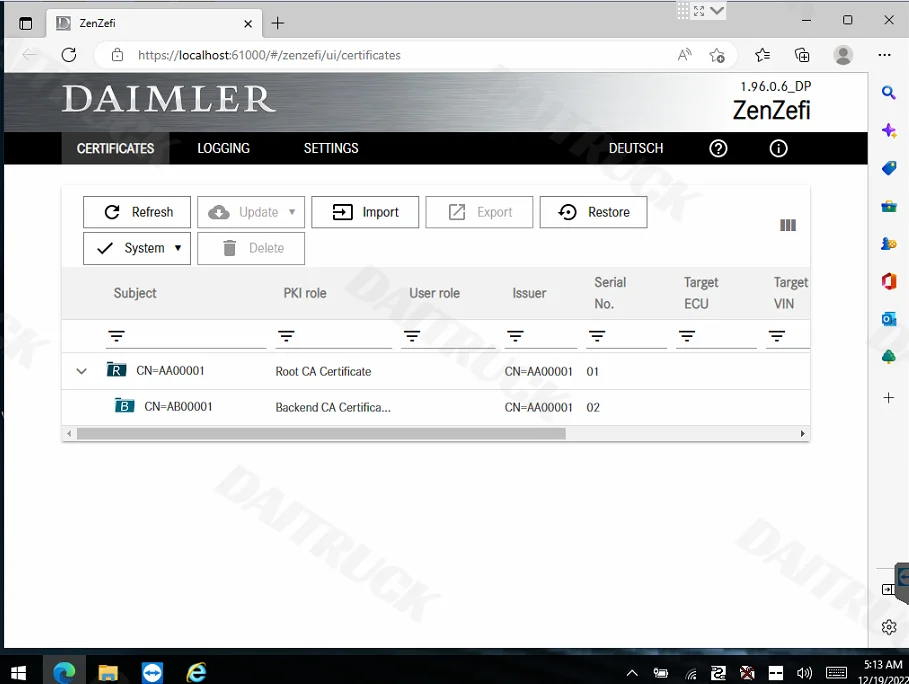Click the Import certificate button
The image size is (909, 684).
coord(365,212)
